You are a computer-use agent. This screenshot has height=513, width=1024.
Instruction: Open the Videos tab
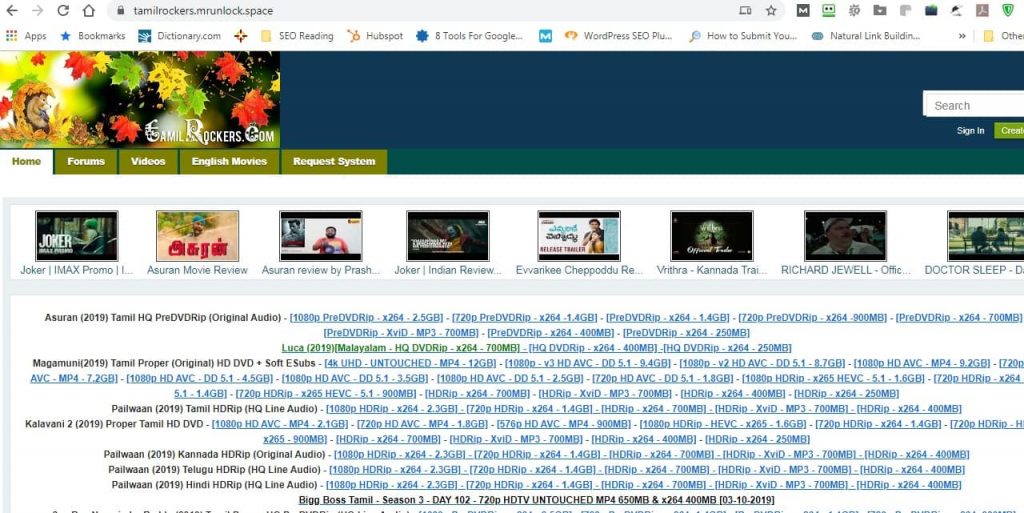(x=148, y=161)
